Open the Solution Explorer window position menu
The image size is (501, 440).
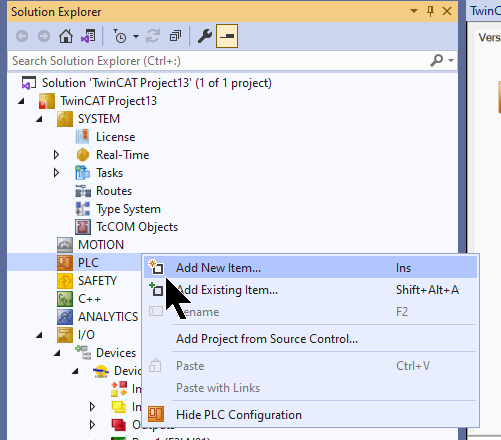coord(414,11)
